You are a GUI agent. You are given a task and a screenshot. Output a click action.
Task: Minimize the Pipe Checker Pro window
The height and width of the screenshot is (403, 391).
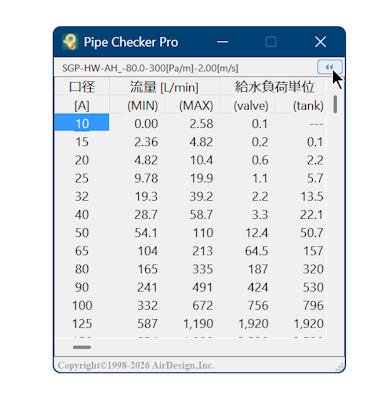point(222,42)
